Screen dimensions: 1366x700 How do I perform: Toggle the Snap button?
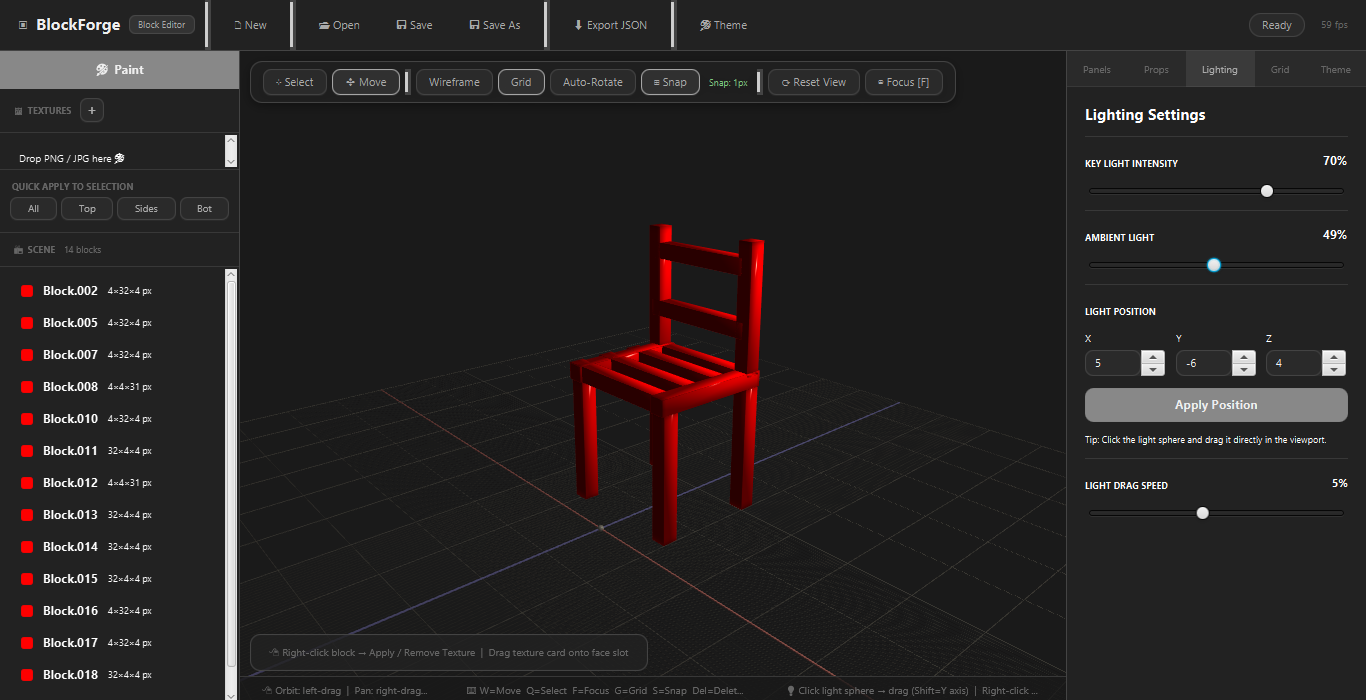[670, 82]
